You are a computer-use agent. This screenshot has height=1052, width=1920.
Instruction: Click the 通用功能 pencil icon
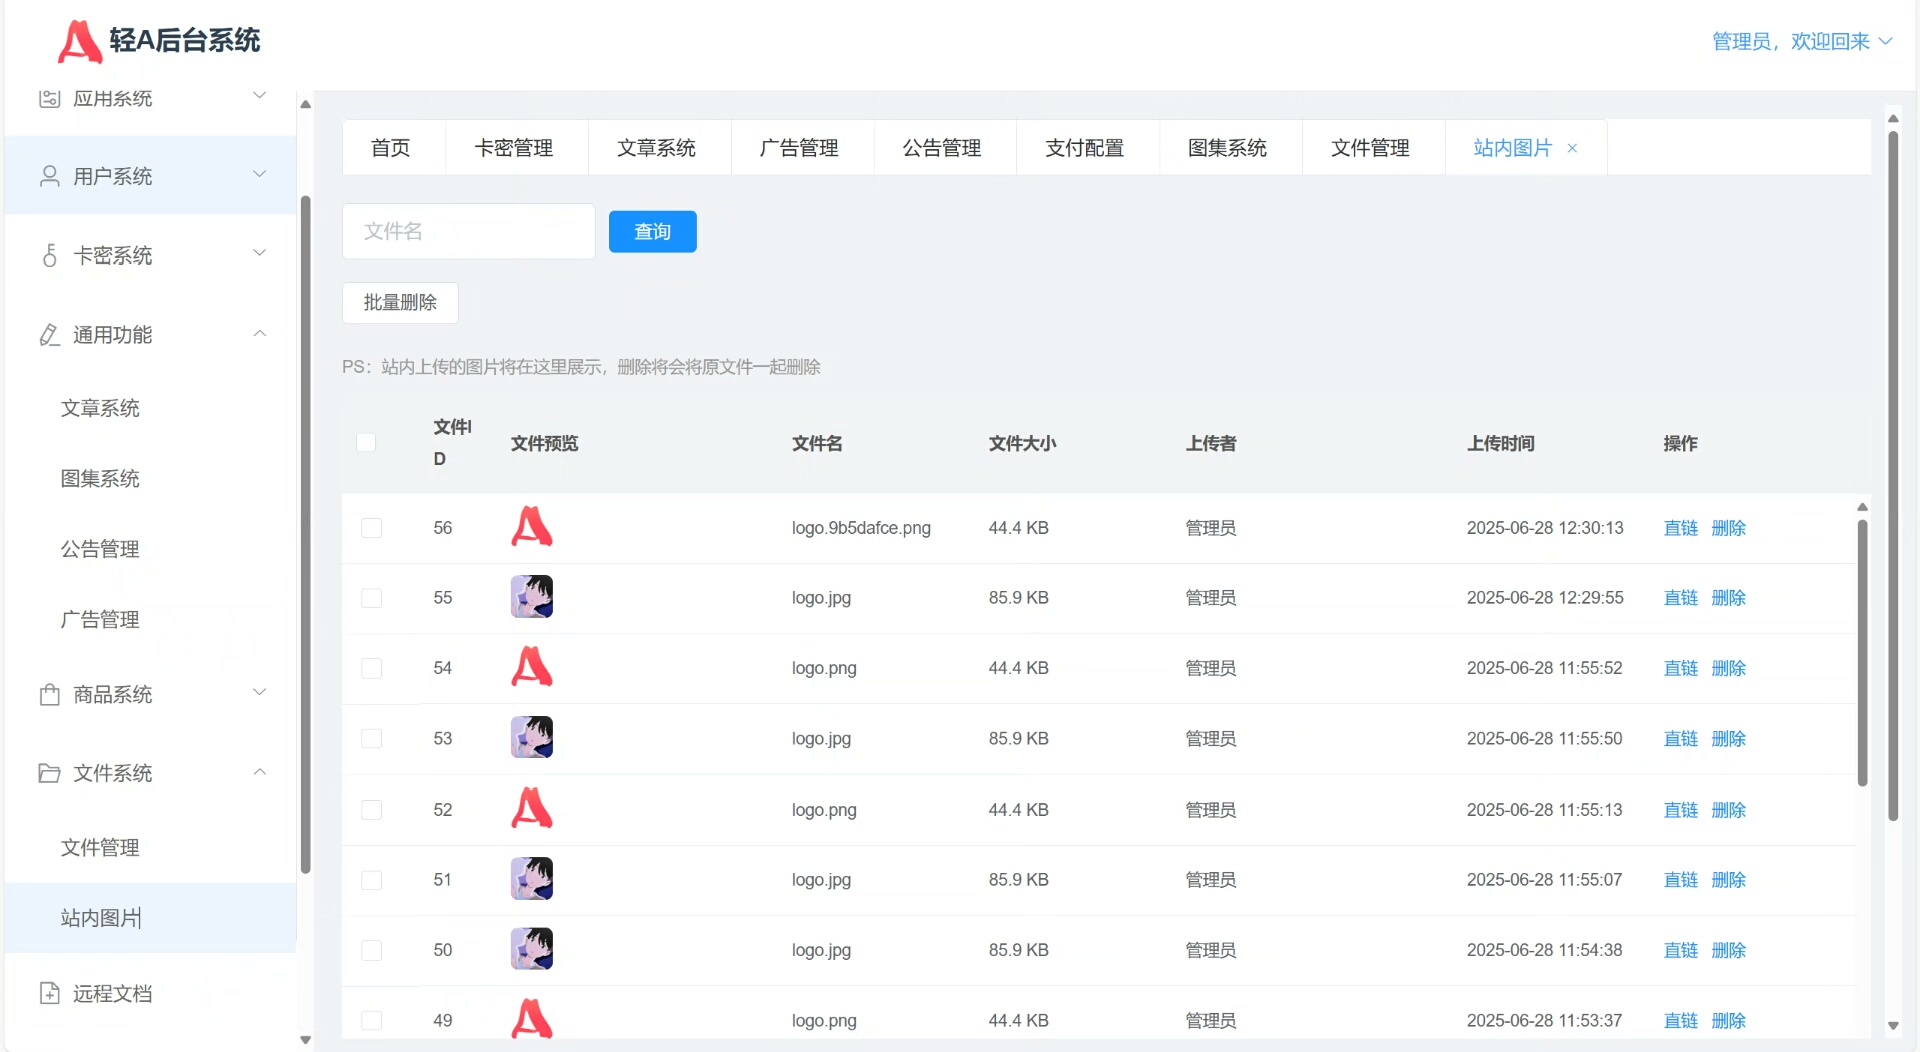tap(49, 335)
